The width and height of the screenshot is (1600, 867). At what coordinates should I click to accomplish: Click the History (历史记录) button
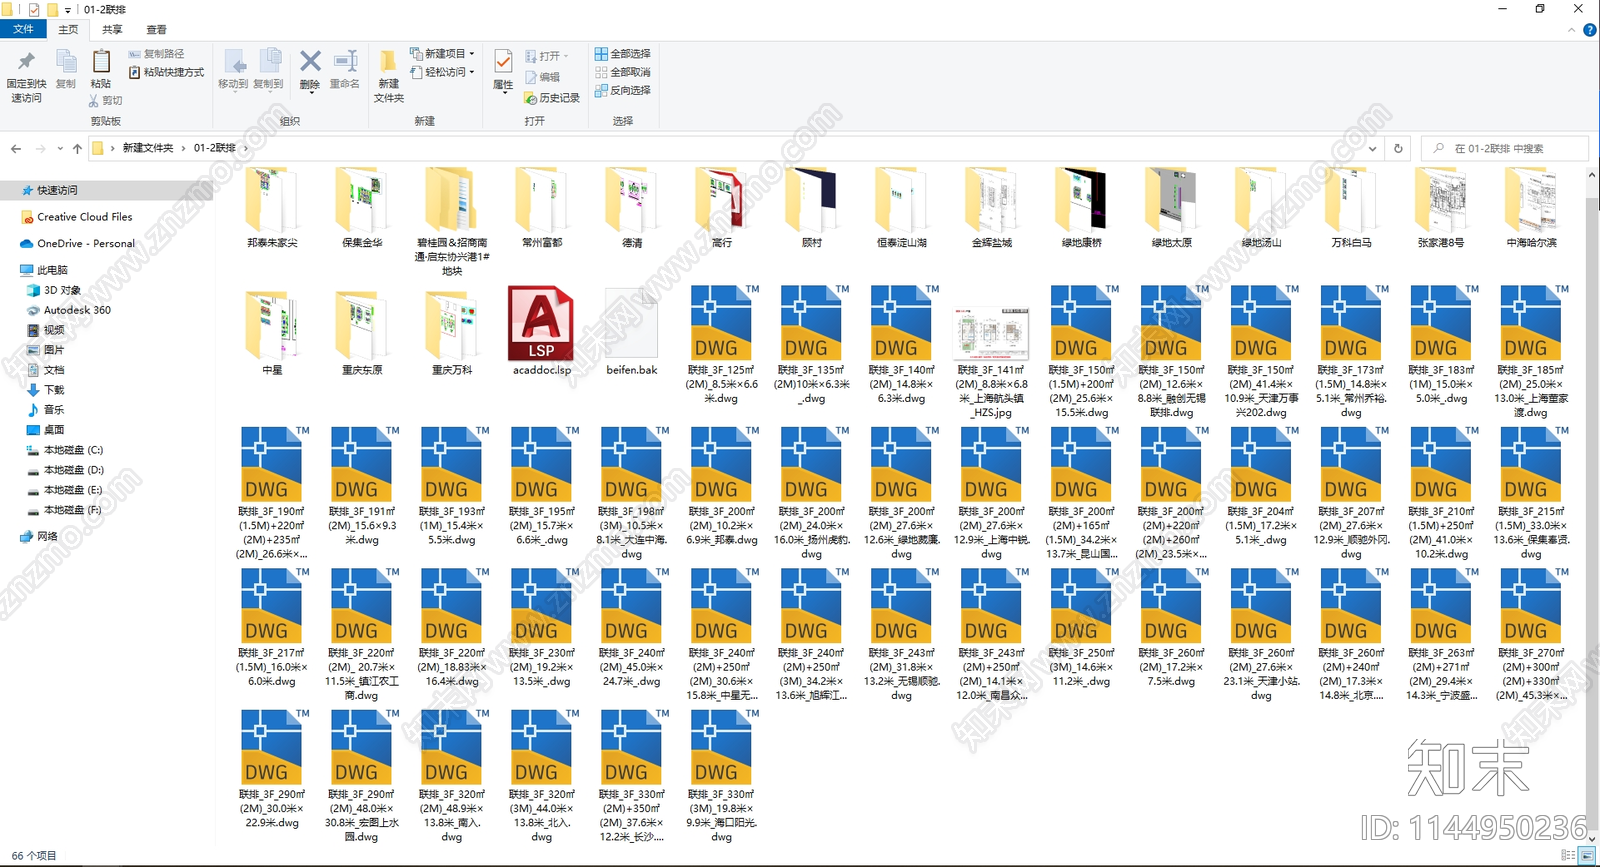[x=552, y=98]
